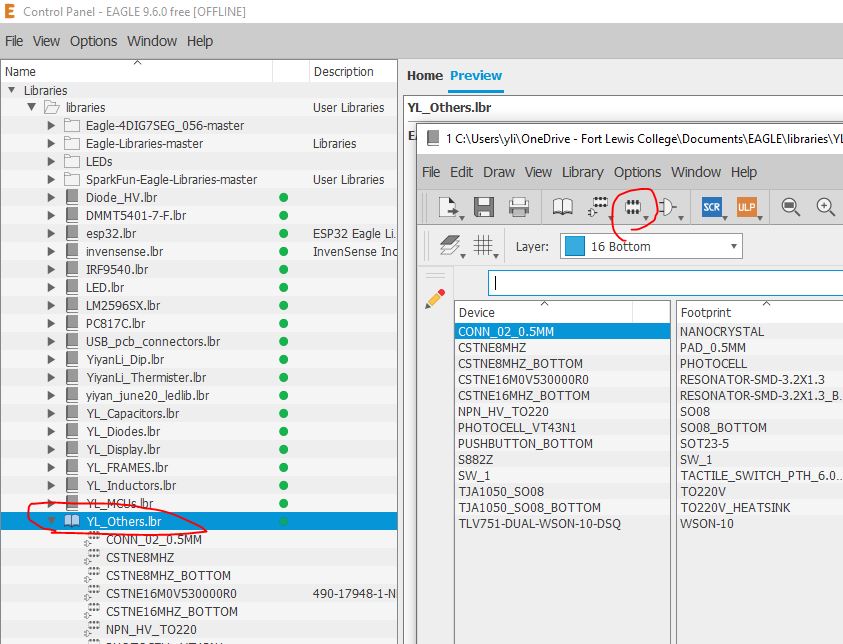Expand the Eagle-4DIG7SEG_056-master folder
The height and width of the screenshot is (644, 843).
(x=51, y=125)
